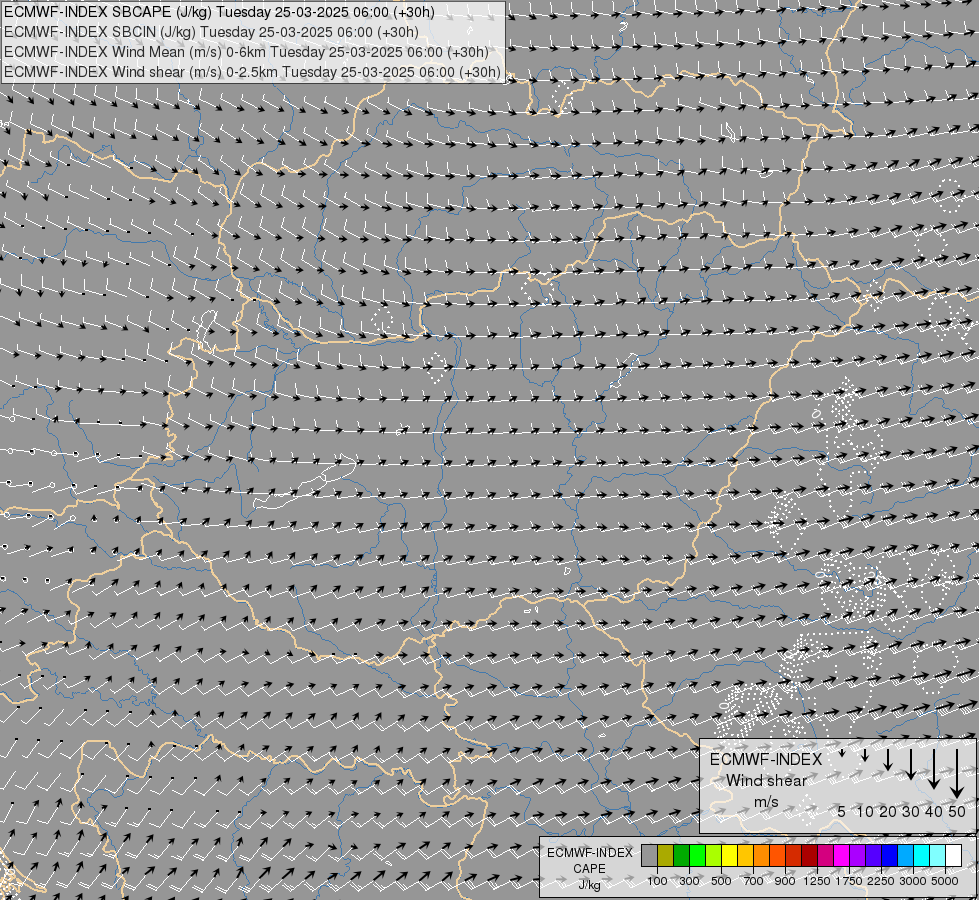Click the 5000 label on CAPE scale
Image resolution: width=979 pixels, height=900 pixels.
coord(945,881)
